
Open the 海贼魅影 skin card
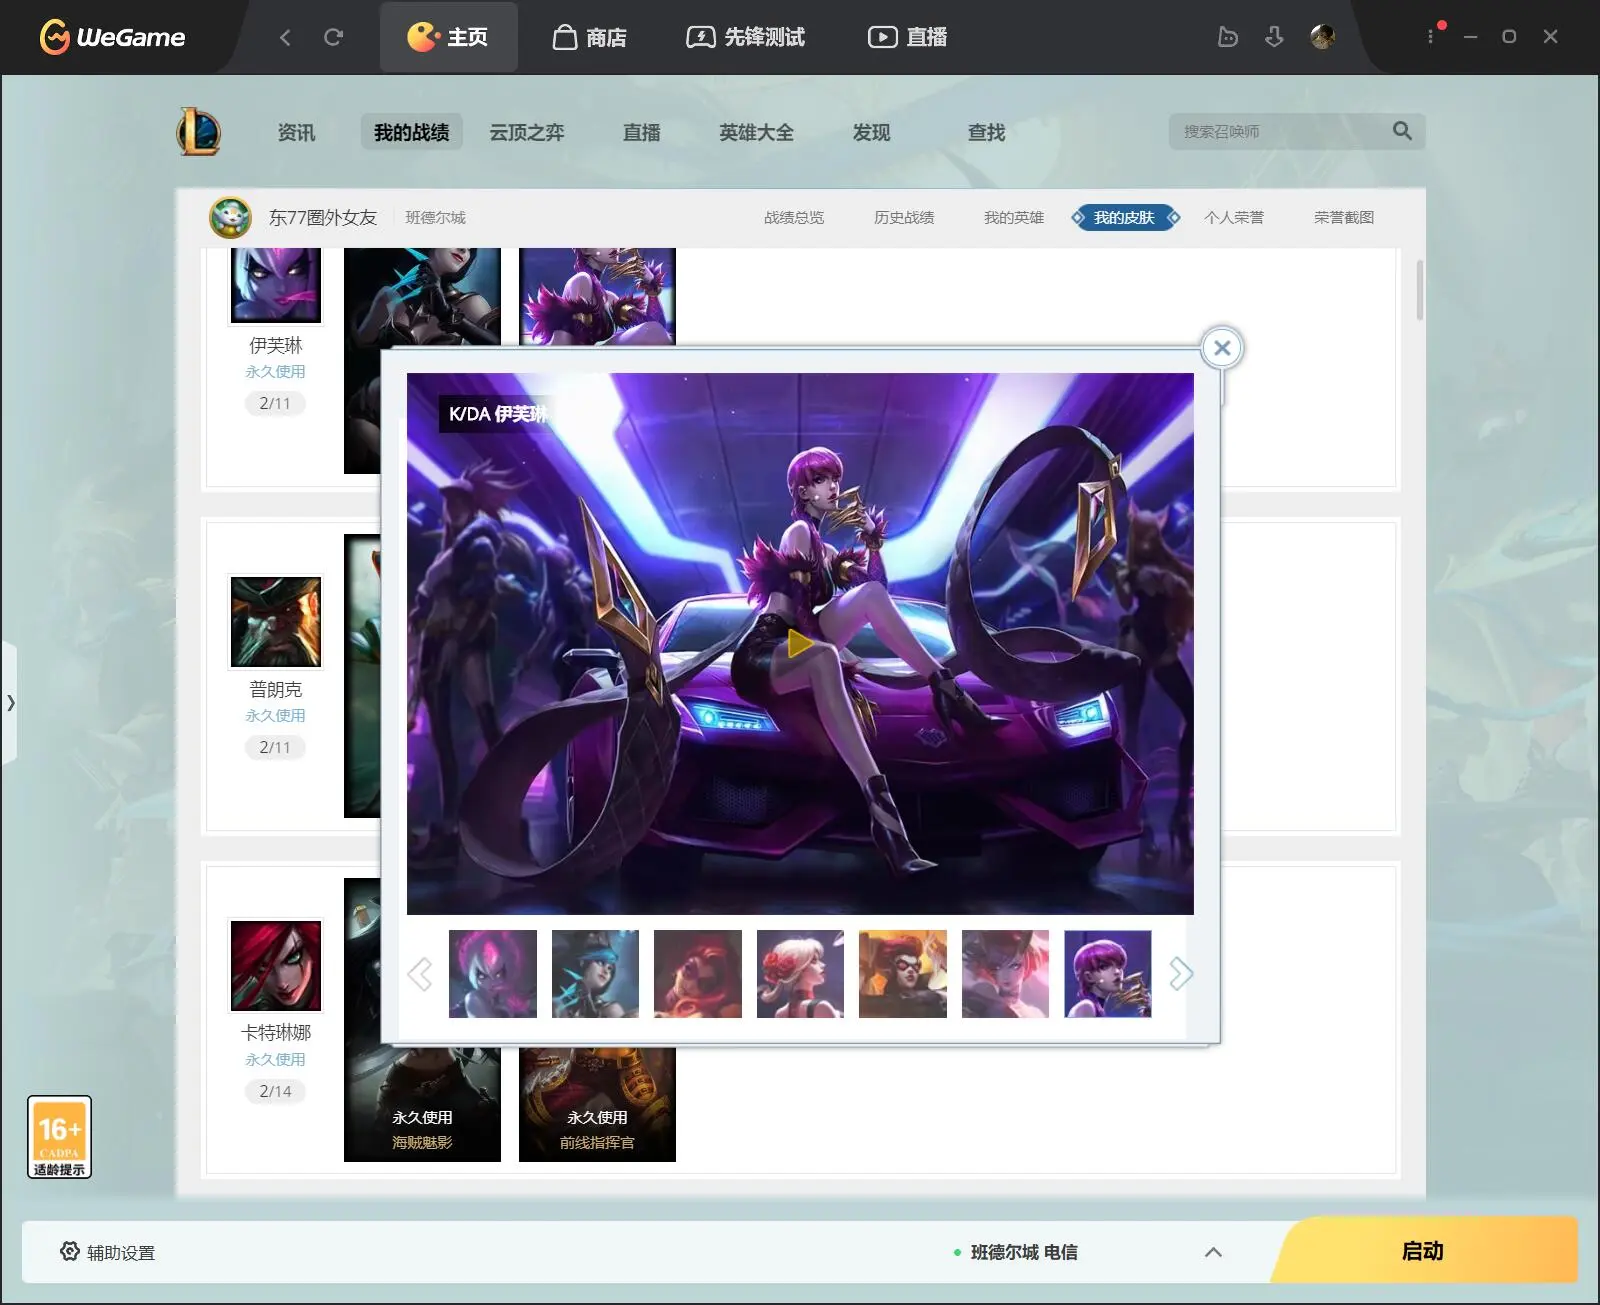coord(422,1104)
